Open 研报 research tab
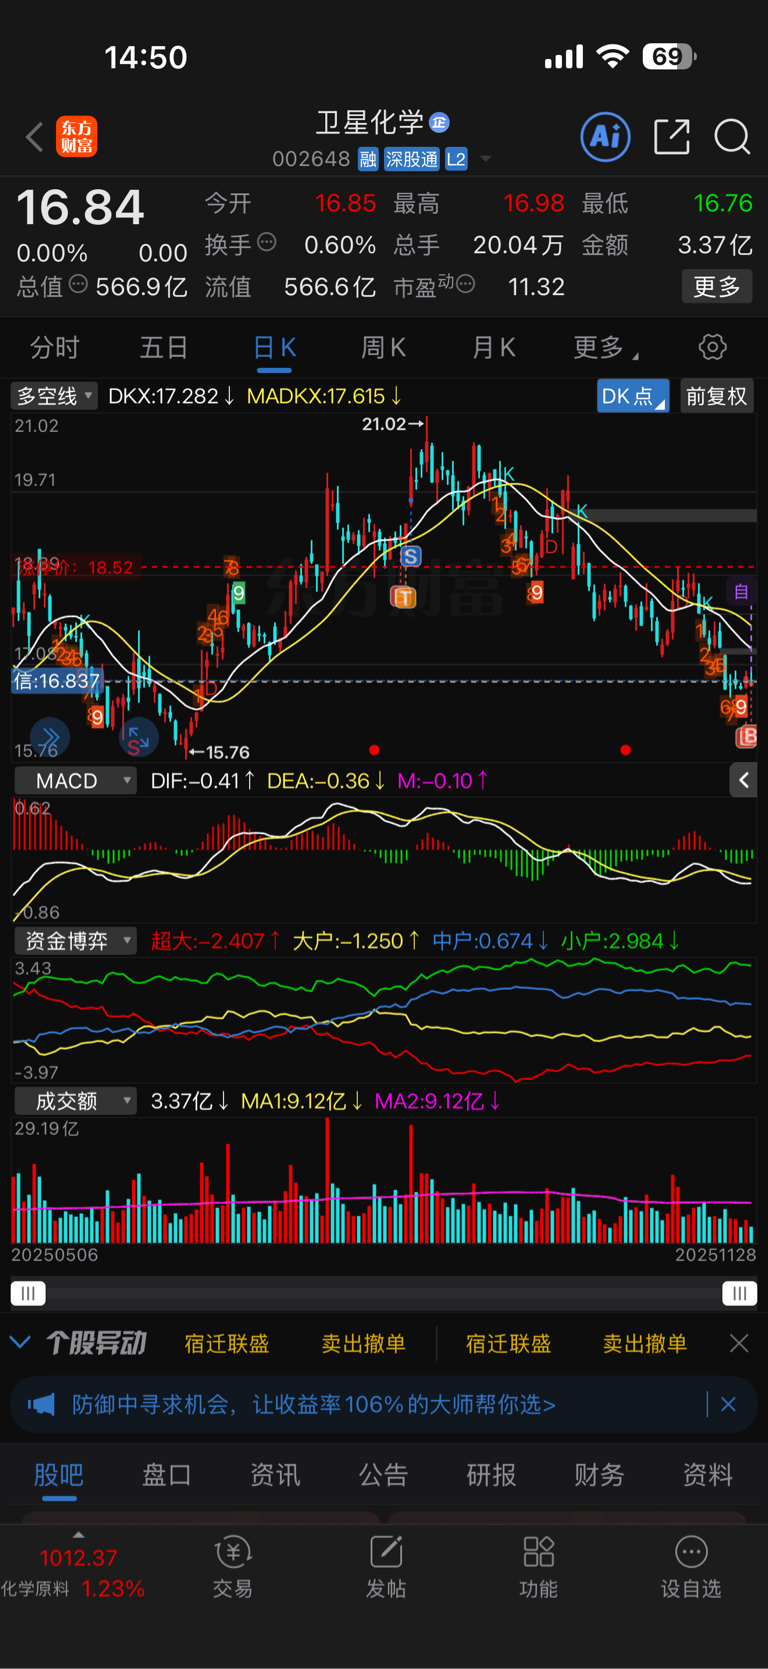The image size is (768, 1669). pos(491,1475)
